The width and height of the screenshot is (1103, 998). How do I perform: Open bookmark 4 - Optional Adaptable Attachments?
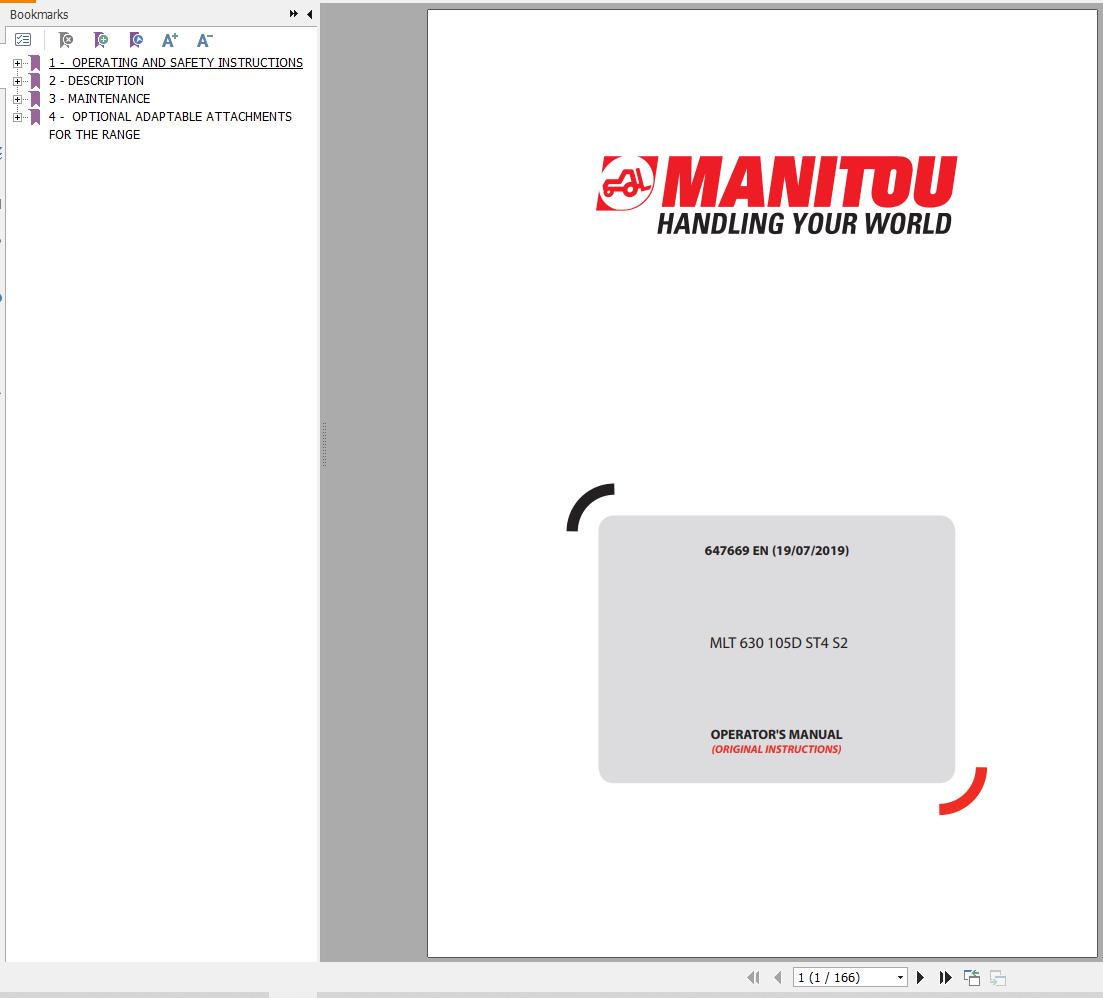point(170,125)
